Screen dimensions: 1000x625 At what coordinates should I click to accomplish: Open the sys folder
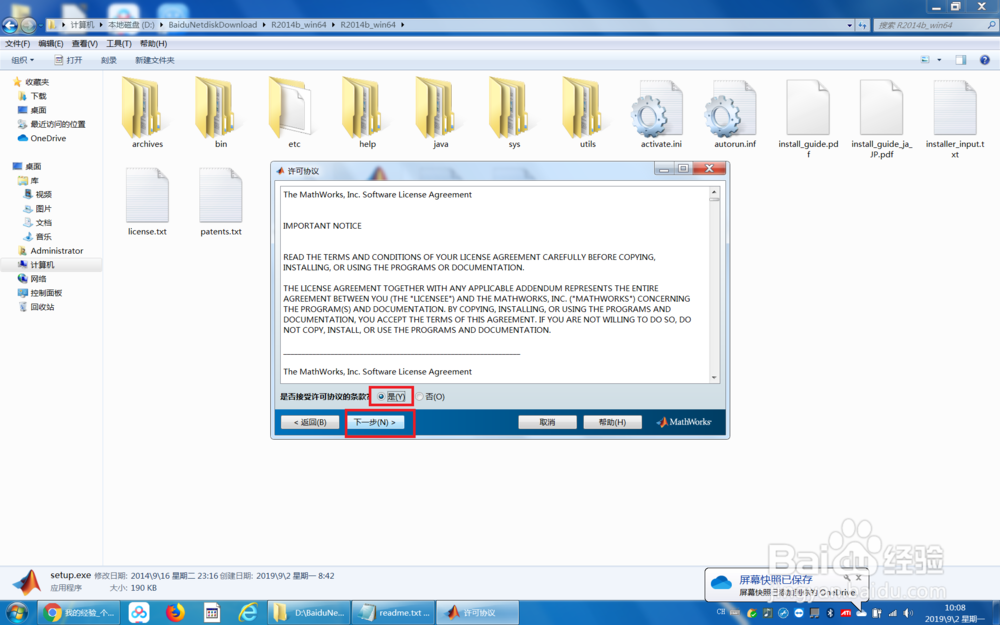pos(514,114)
